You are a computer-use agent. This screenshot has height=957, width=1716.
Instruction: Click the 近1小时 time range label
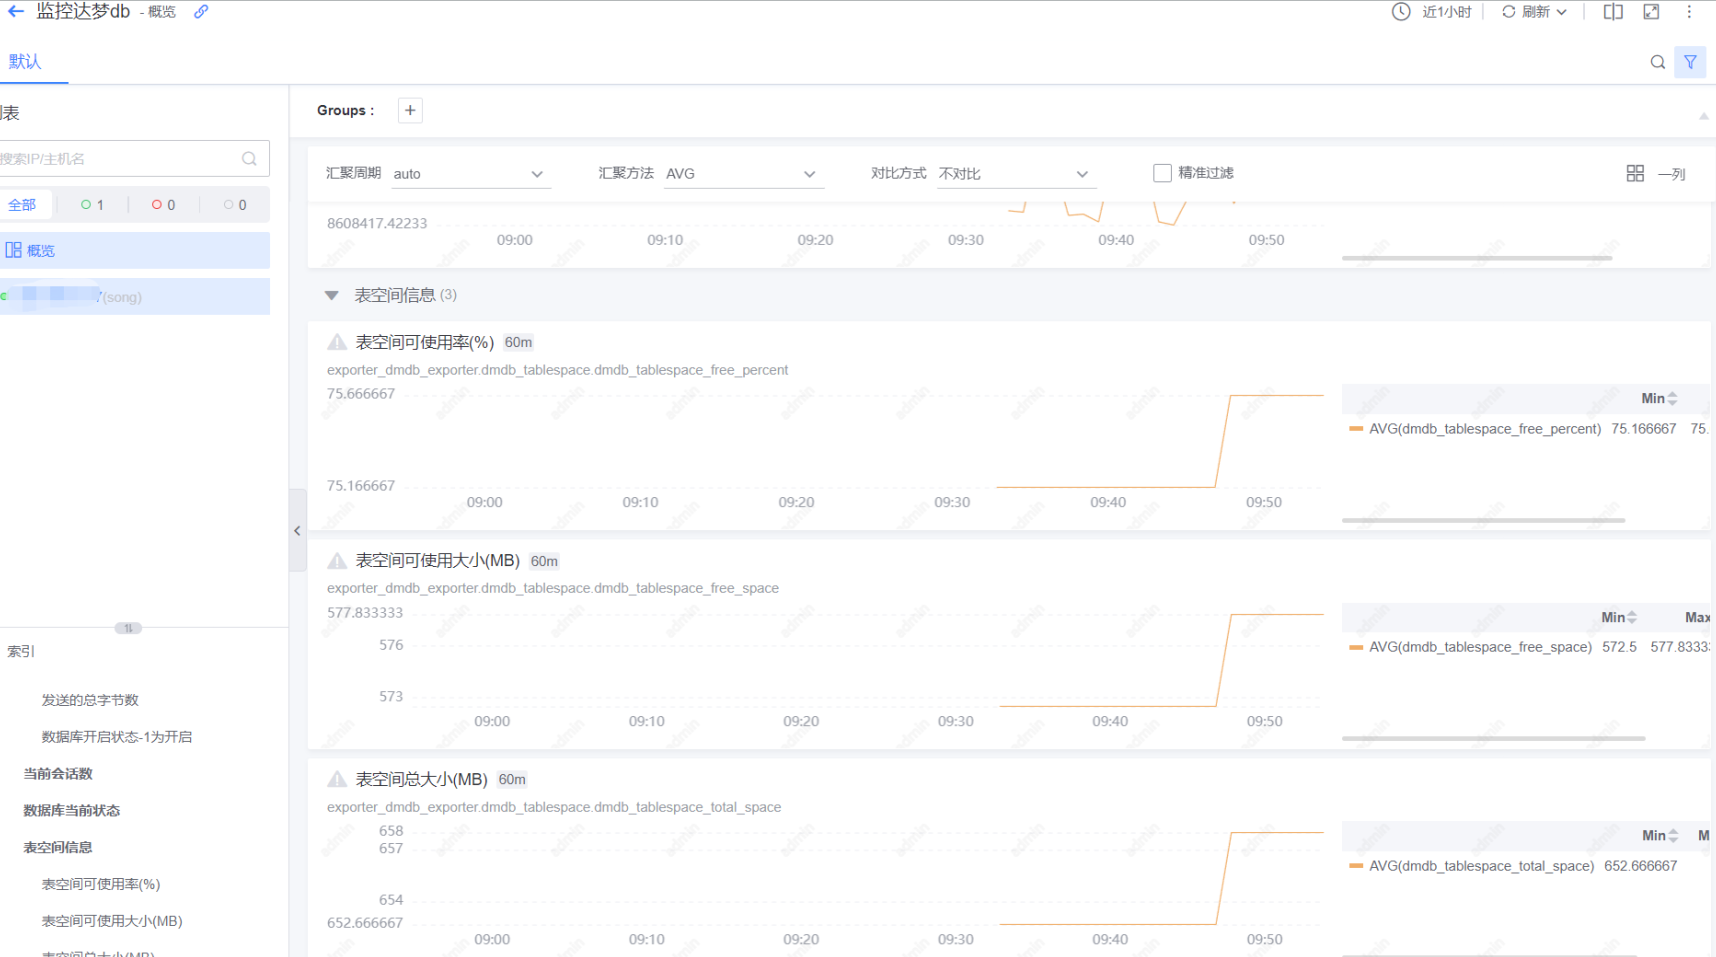point(1446,12)
